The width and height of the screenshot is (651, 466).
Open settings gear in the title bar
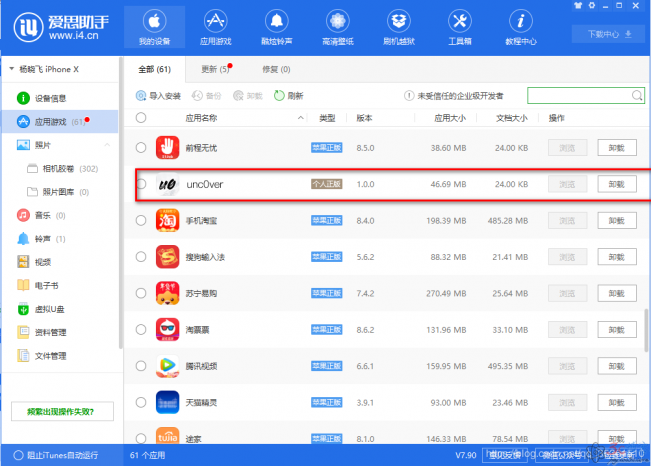click(x=592, y=6)
